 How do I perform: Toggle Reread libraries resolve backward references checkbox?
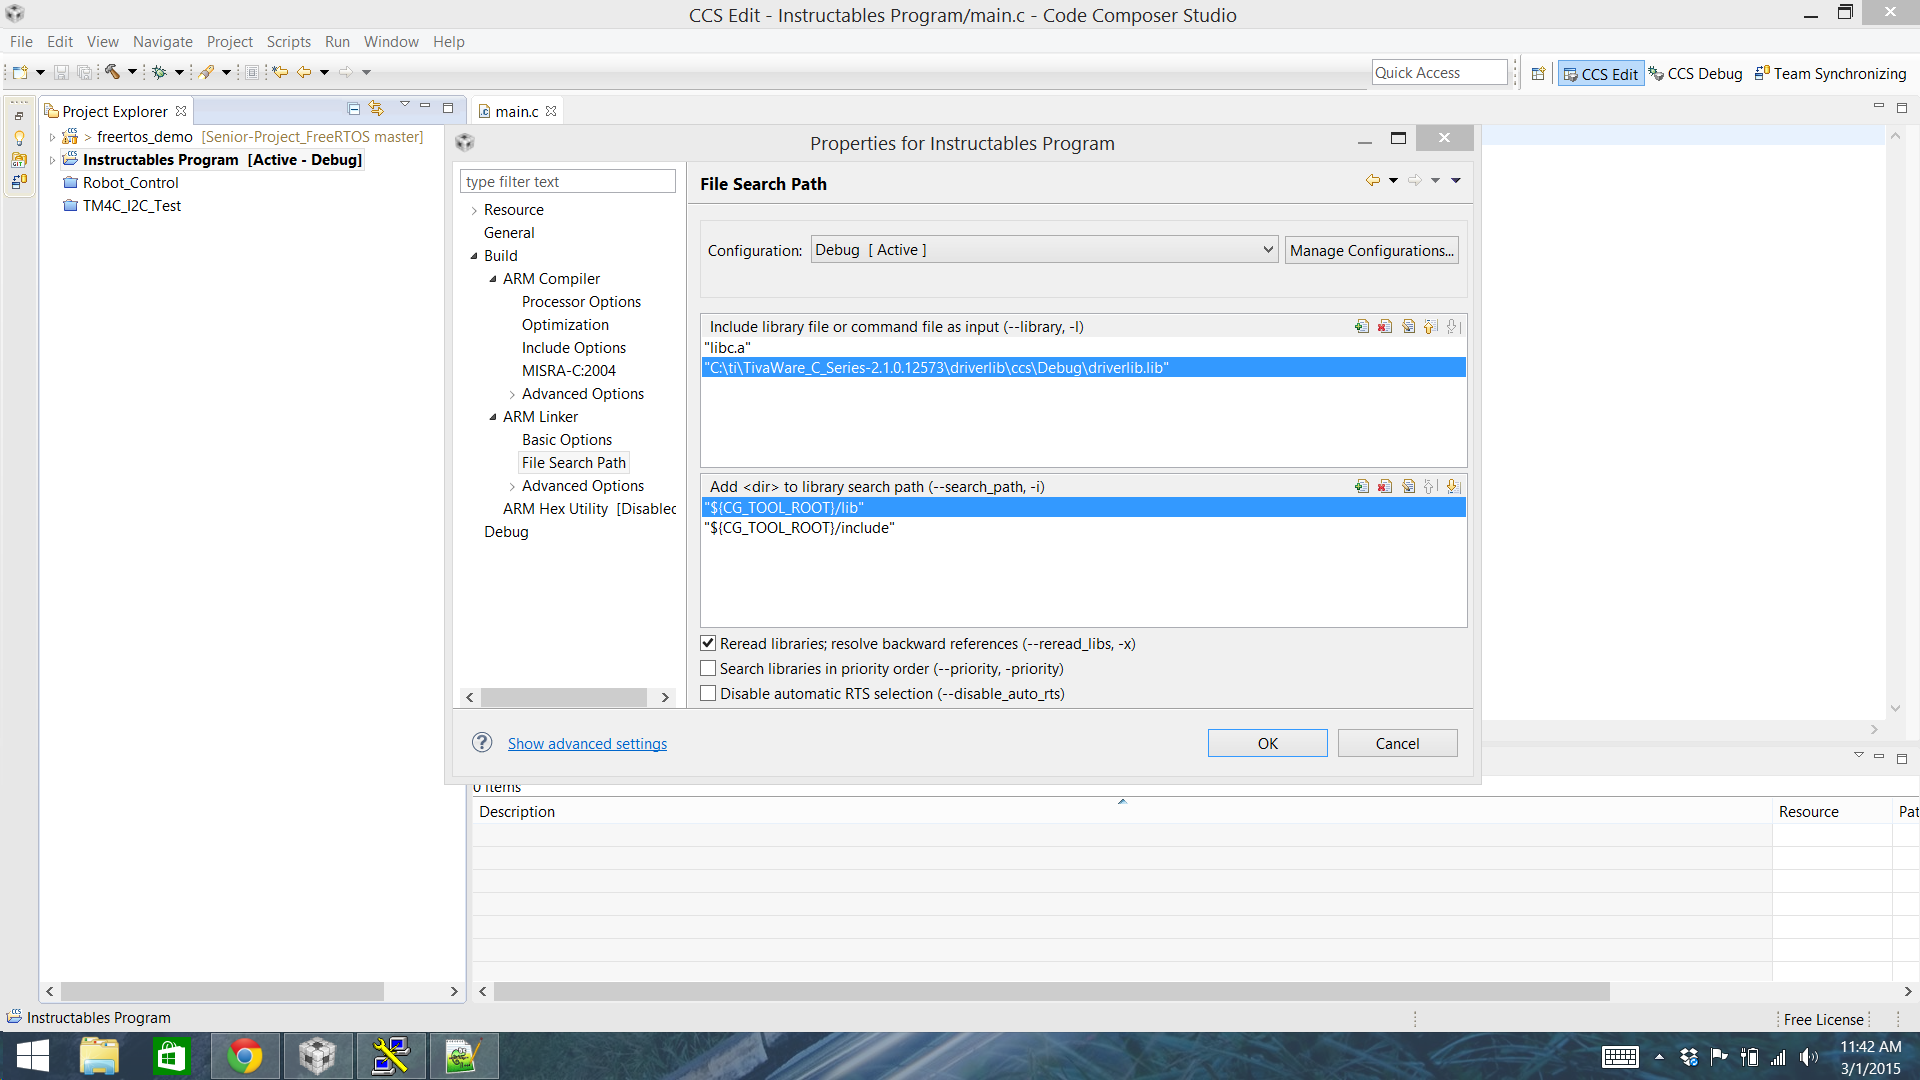pyautogui.click(x=709, y=644)
